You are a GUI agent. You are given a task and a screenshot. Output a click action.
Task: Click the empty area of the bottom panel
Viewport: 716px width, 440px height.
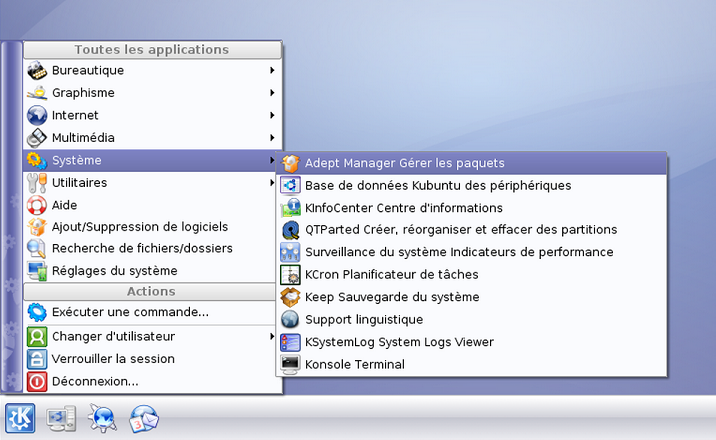[x=450, y=417]
